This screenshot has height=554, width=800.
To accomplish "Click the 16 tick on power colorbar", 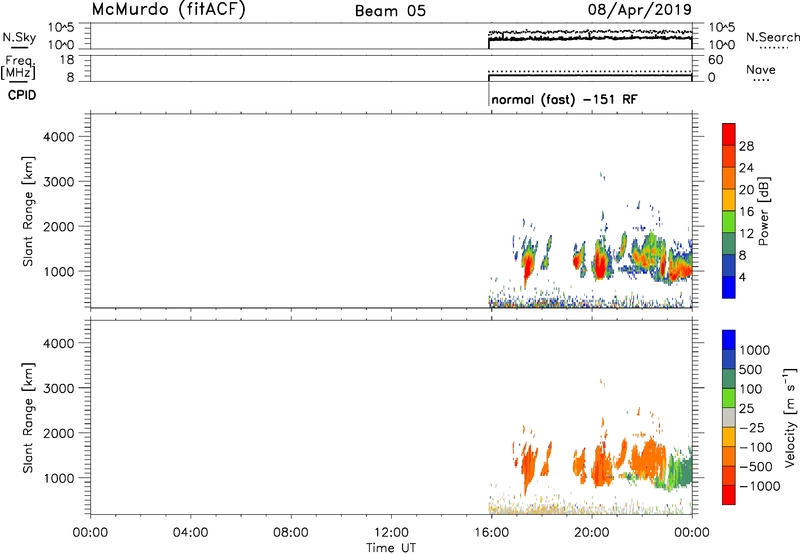I will click(746, 212).
